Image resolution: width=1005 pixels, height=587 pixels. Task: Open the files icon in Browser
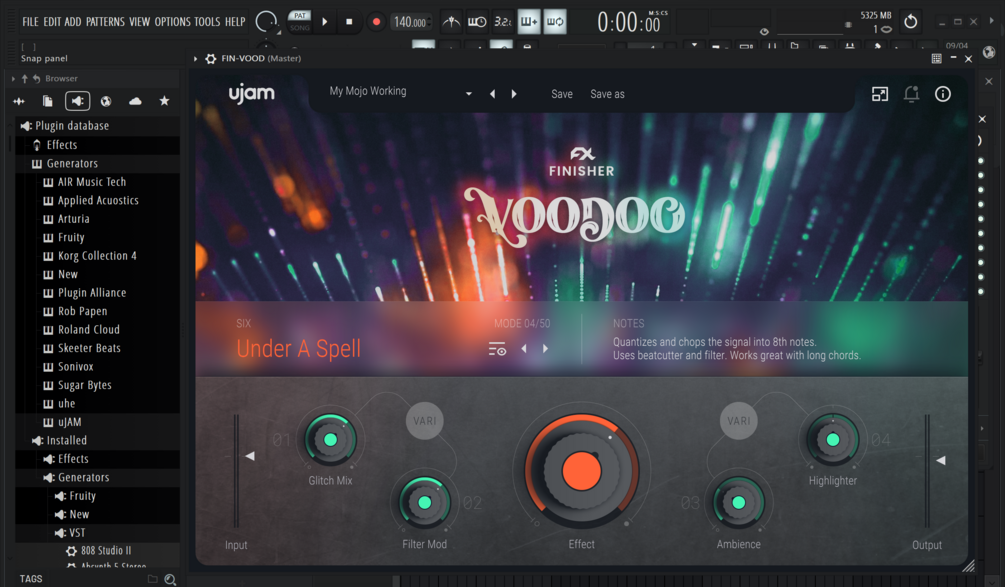point(47,101)
